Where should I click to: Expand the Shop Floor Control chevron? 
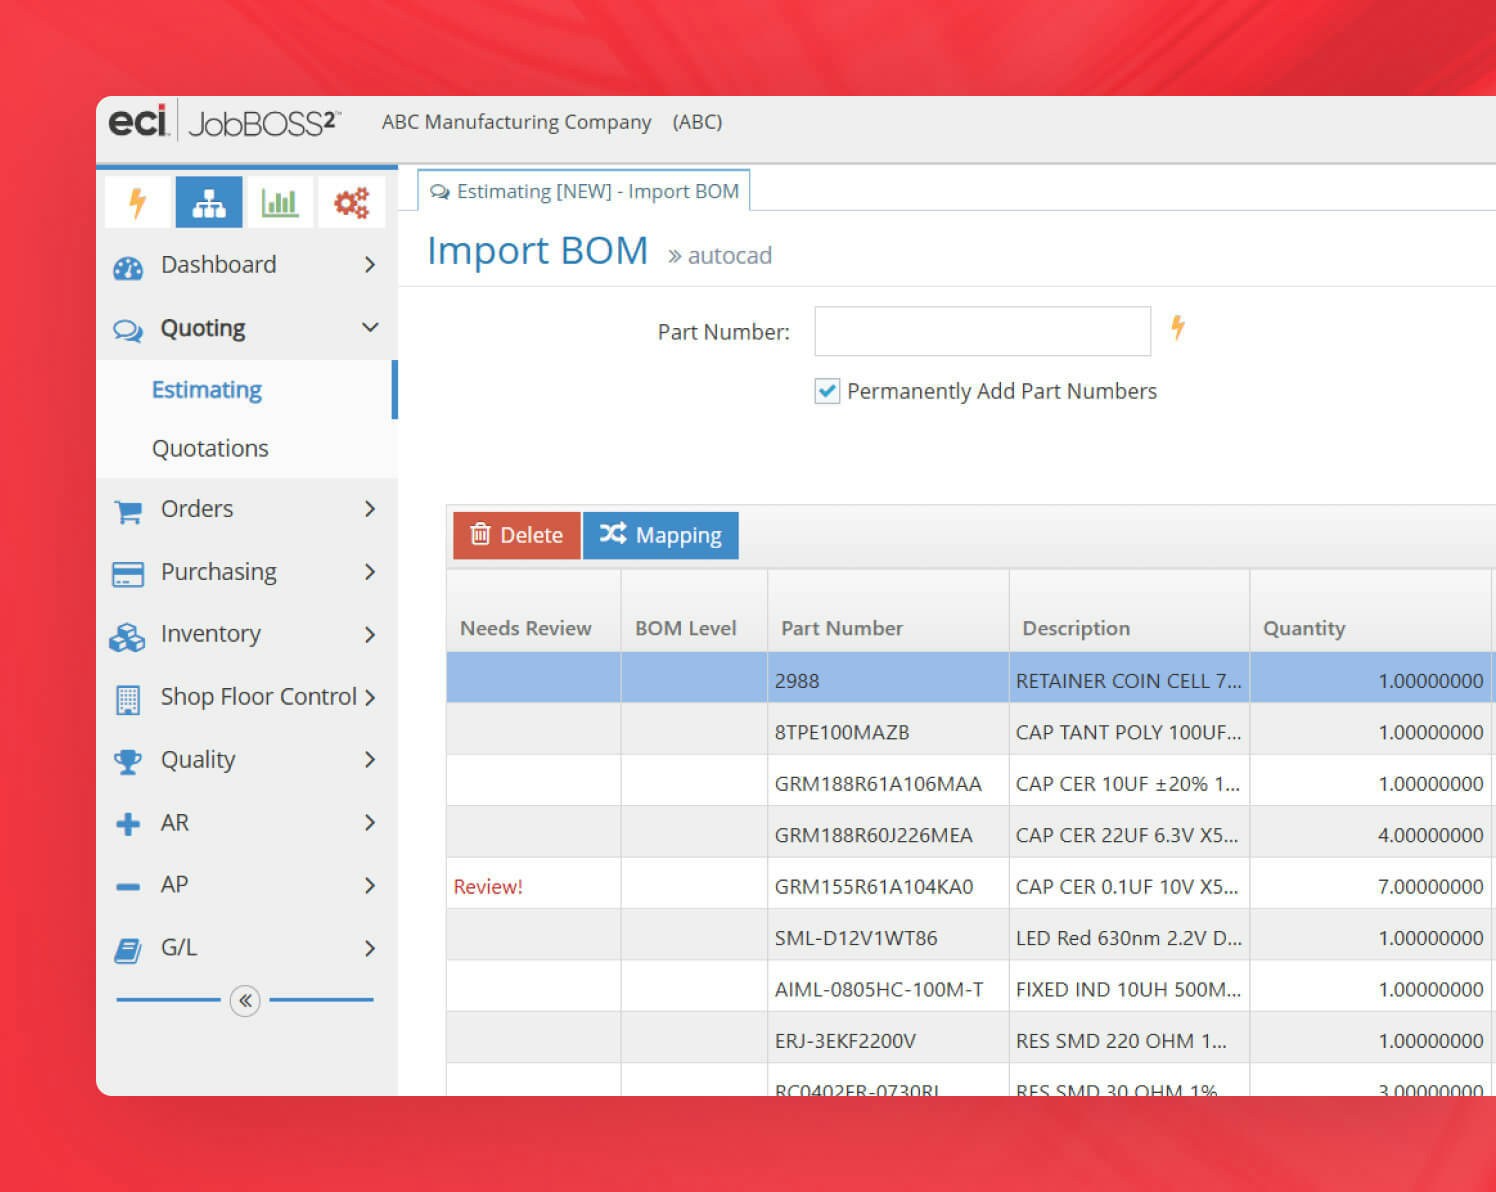point(370,698)
